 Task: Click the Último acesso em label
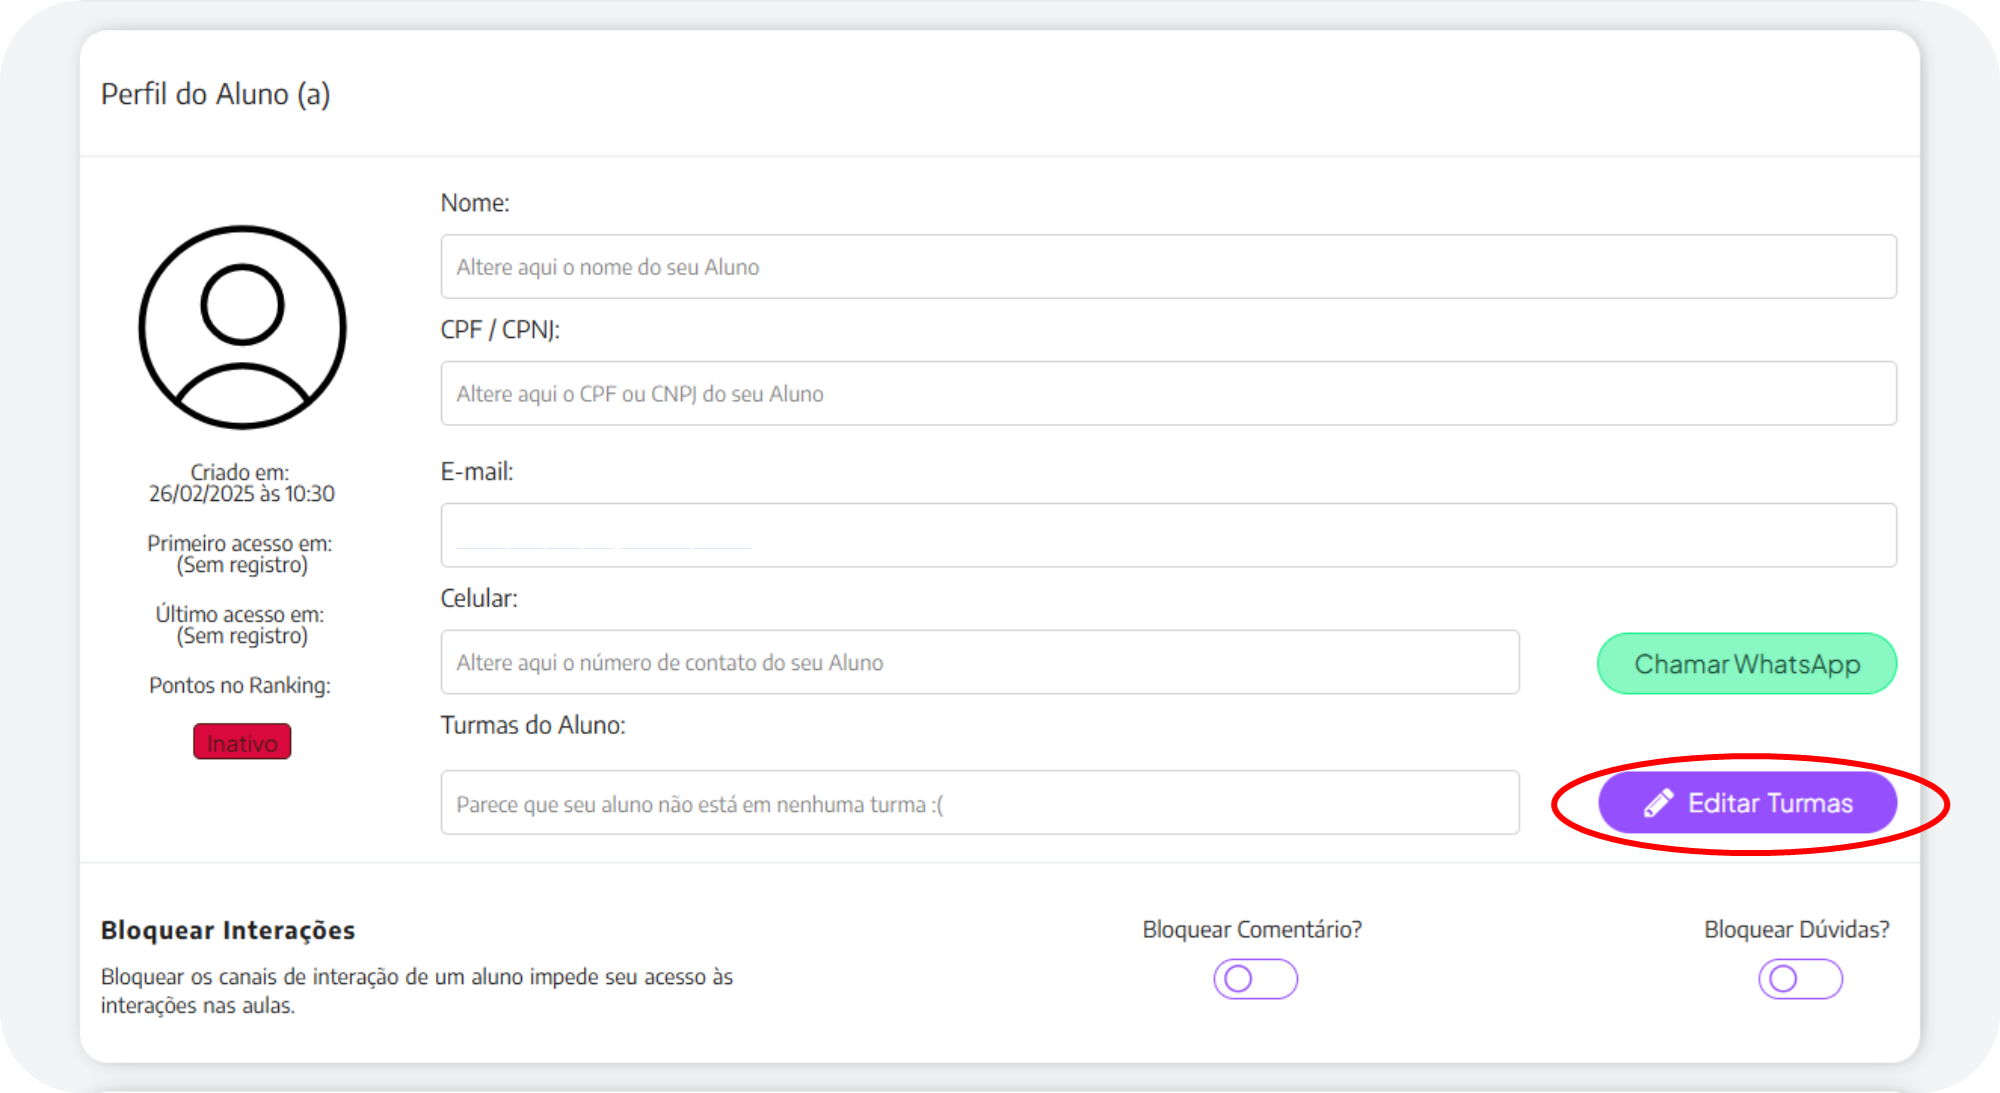[240, 615]
